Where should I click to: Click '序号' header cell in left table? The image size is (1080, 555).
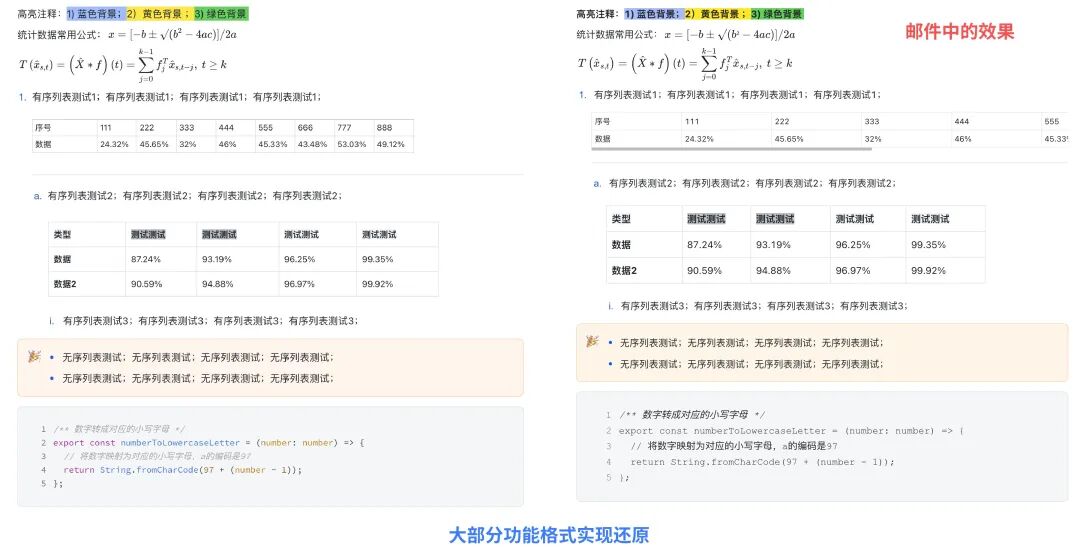click(65, 127)
